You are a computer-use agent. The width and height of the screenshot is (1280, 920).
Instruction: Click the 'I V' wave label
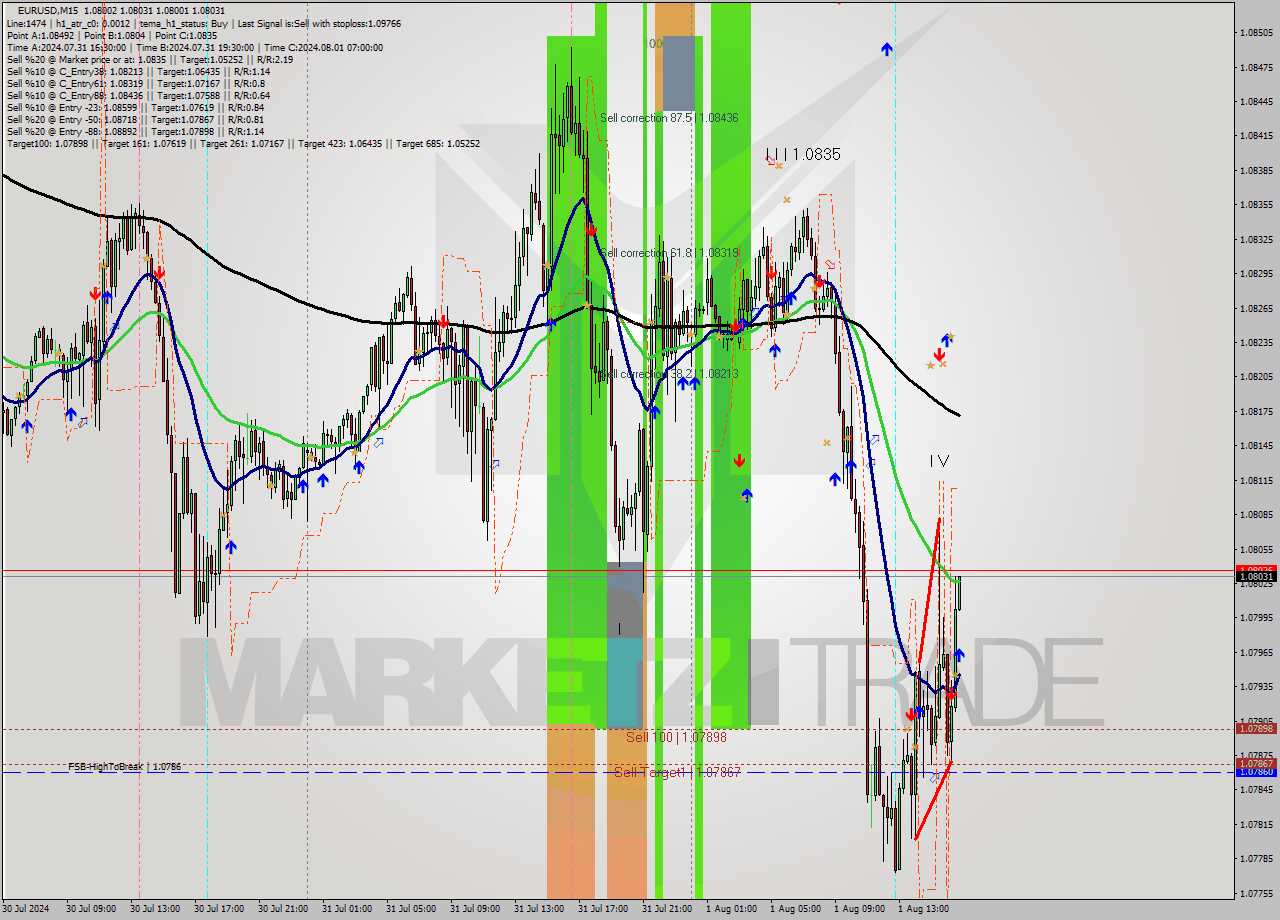(x=939, y=461)
